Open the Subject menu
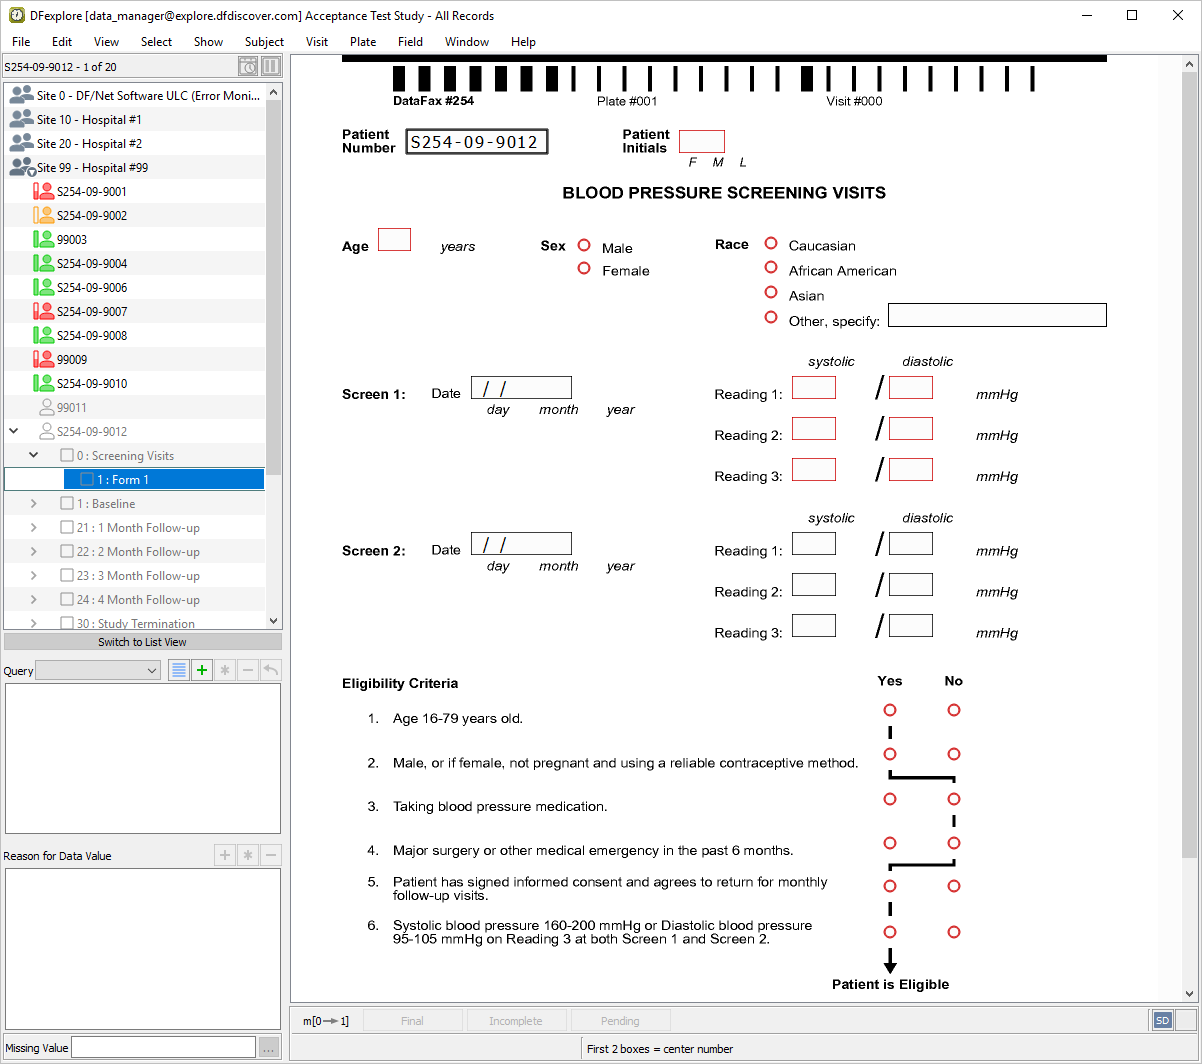 (264, 42)
